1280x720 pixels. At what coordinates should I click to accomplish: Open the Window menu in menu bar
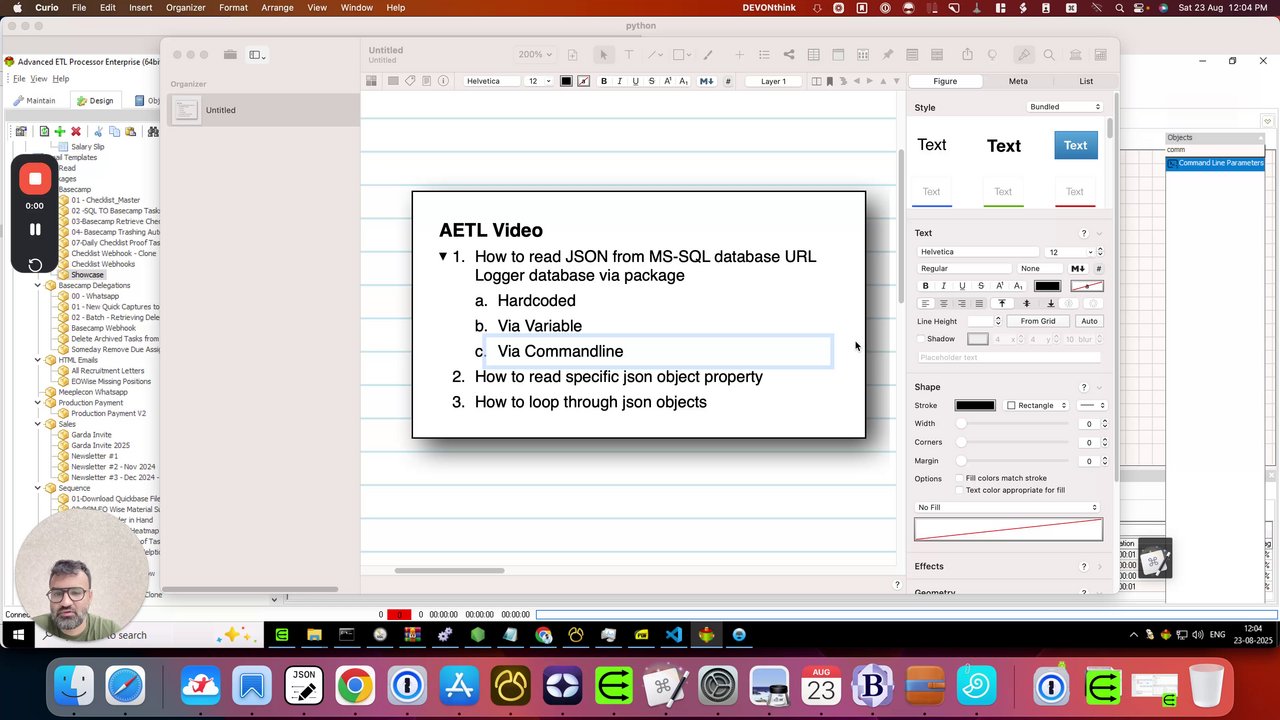coord(357,7)
